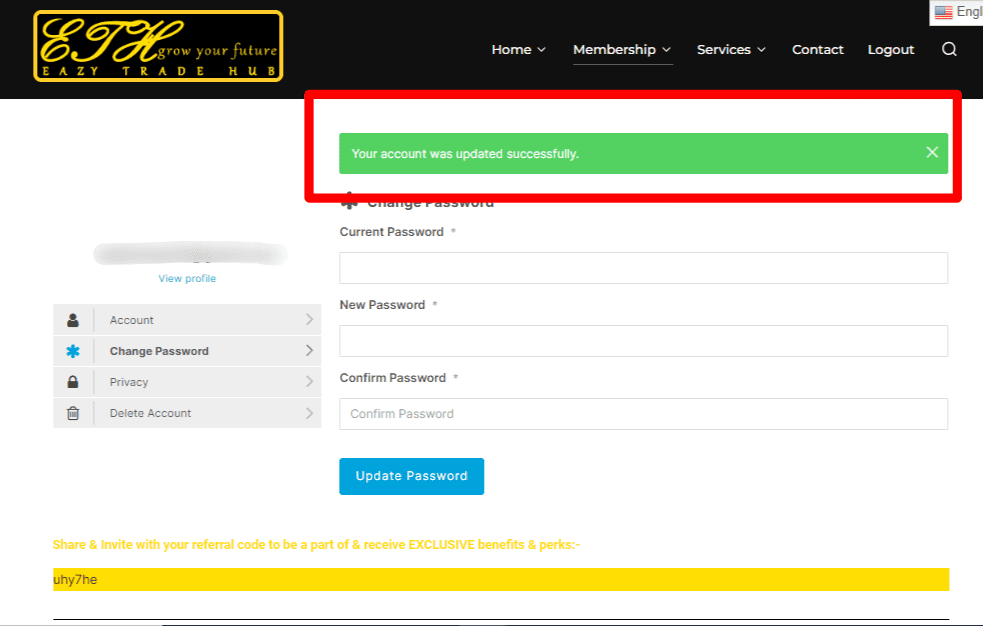Click the Change Password asterisk icon
Image resolution: width=983 pixels, height=626 pixels.
pyautogui.click(x=73, y=351)
